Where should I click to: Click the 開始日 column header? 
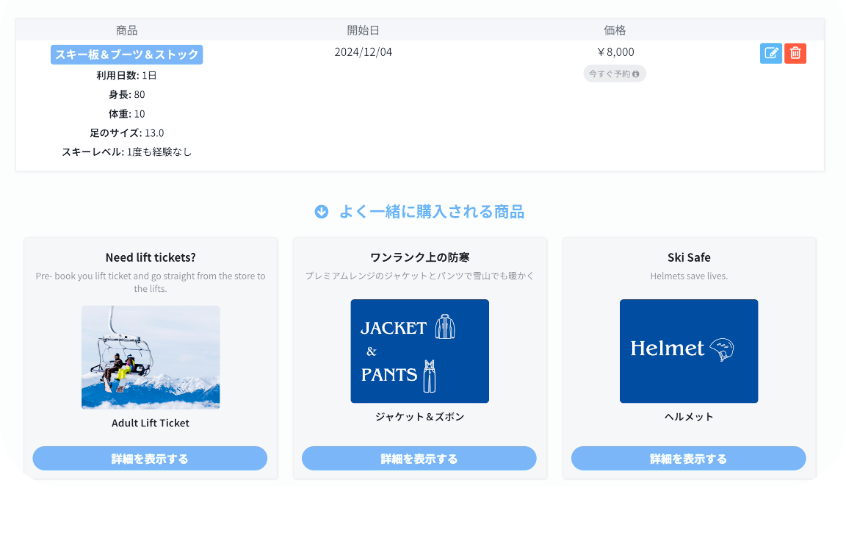[363, 30]
